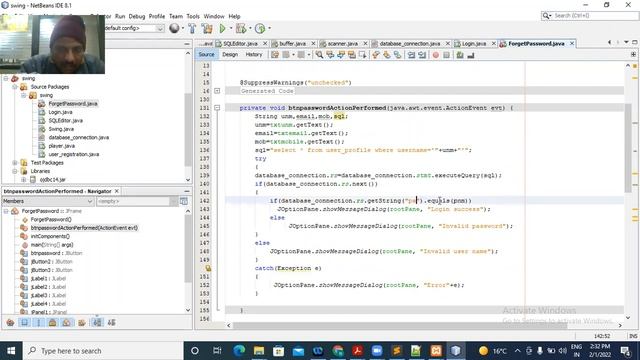Start macro recording with the red circle icon
640x360 pixels.
pos(436,55)
